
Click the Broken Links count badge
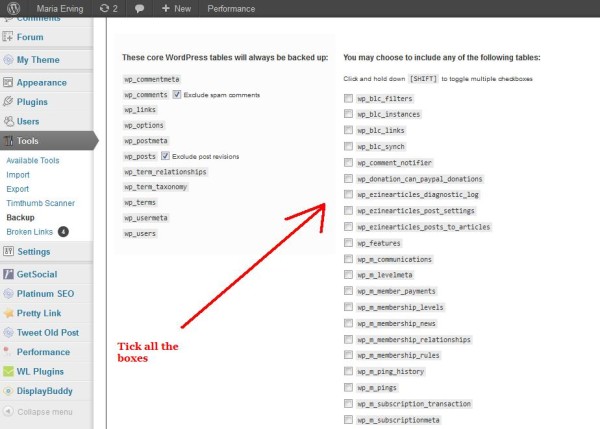pos(63,232)
